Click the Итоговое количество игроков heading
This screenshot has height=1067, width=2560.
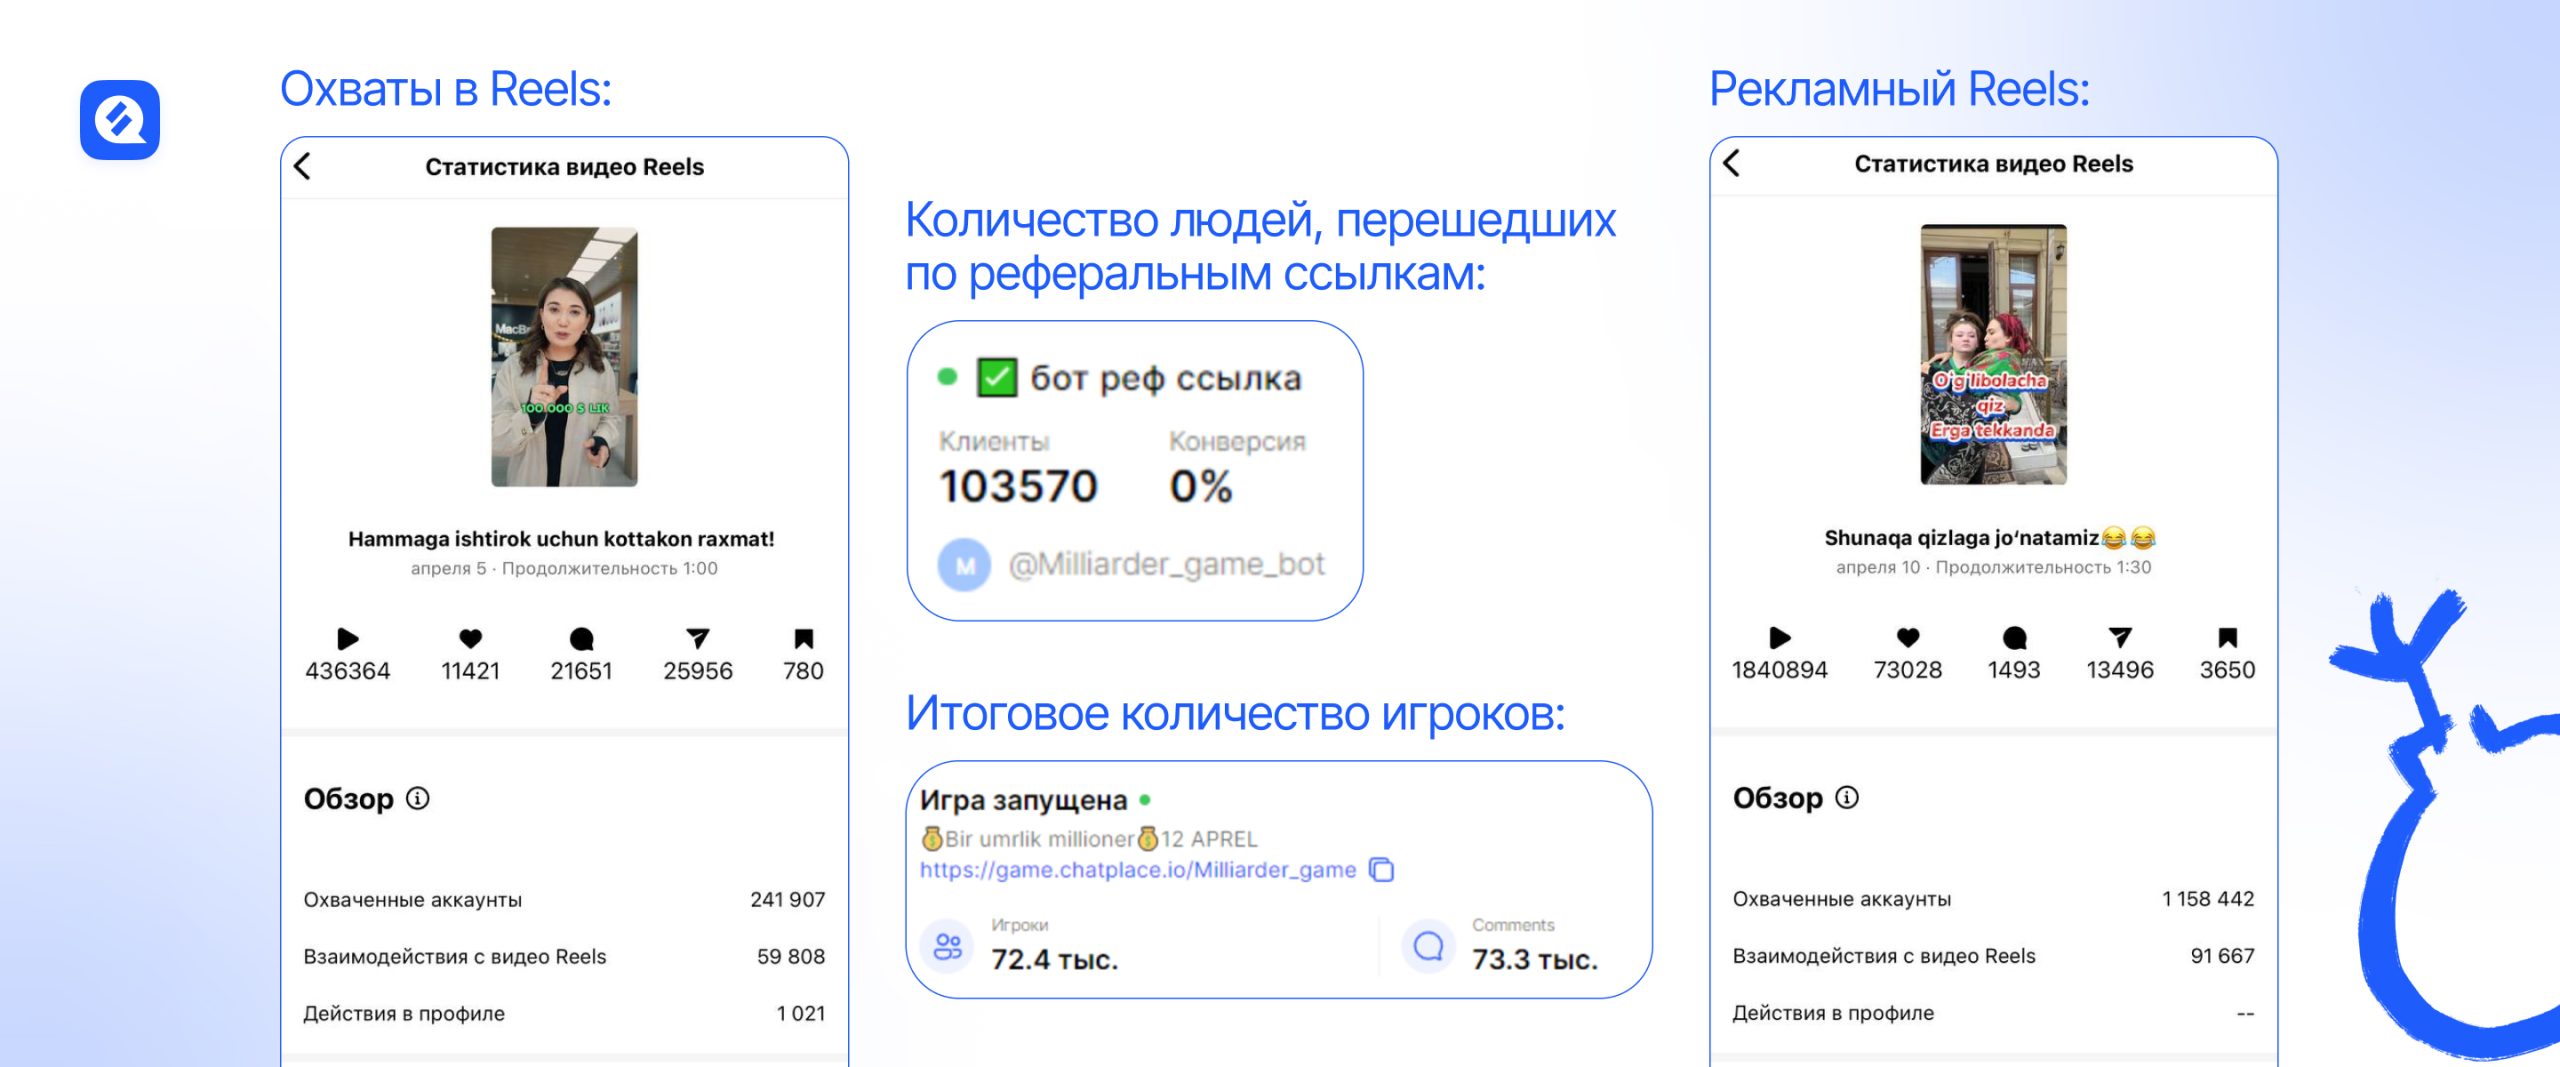coord(1235,714)
